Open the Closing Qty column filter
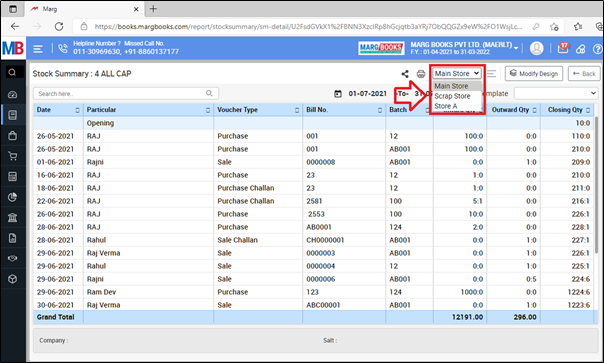 588,110
